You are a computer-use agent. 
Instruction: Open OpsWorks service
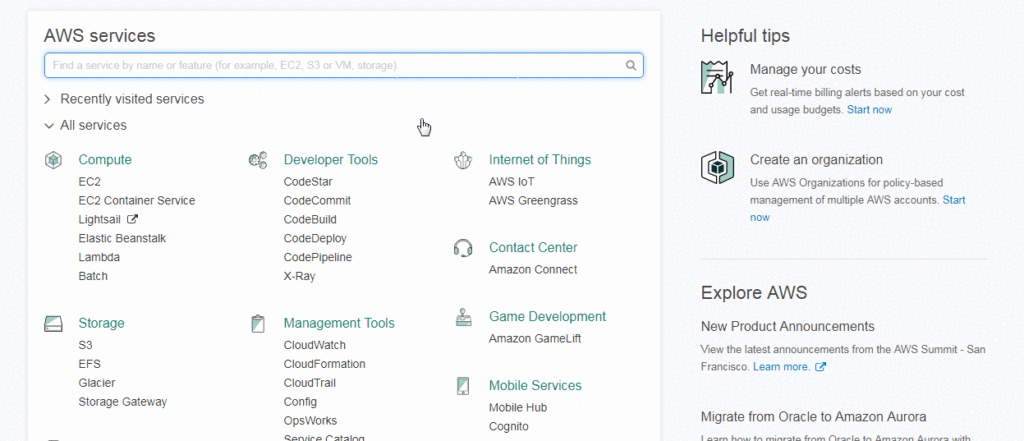(x=310, y=421)
